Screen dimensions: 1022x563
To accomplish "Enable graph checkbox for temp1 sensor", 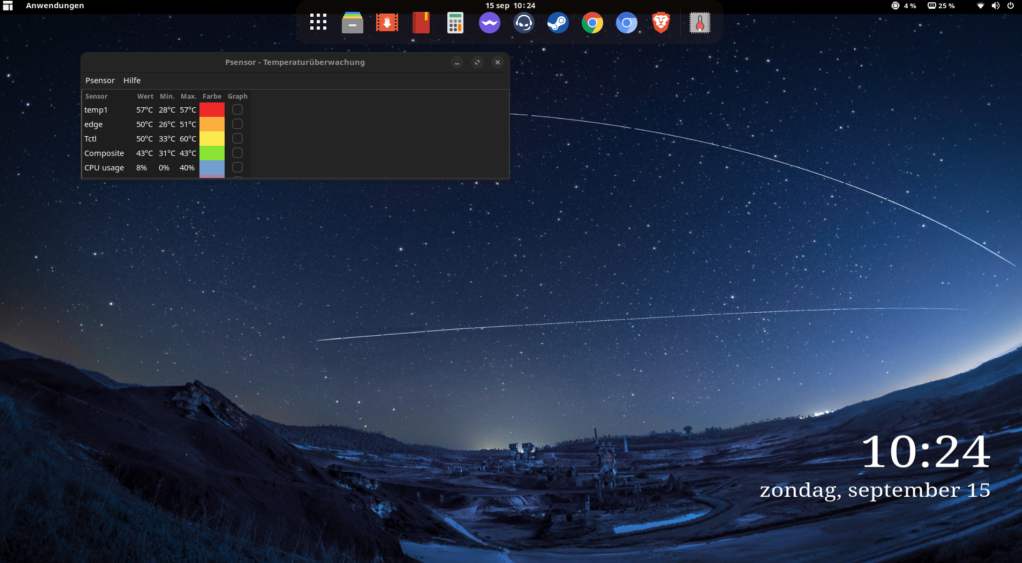I will click(237, 110).
